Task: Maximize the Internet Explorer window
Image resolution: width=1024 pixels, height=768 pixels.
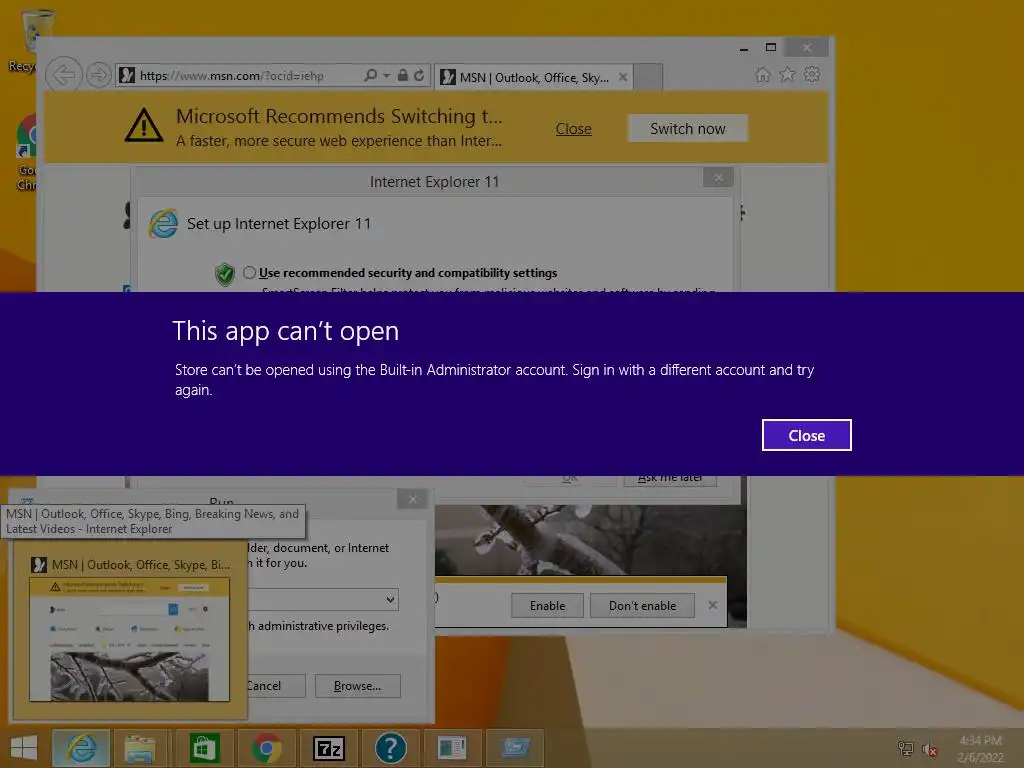Action: pos(771,48)
